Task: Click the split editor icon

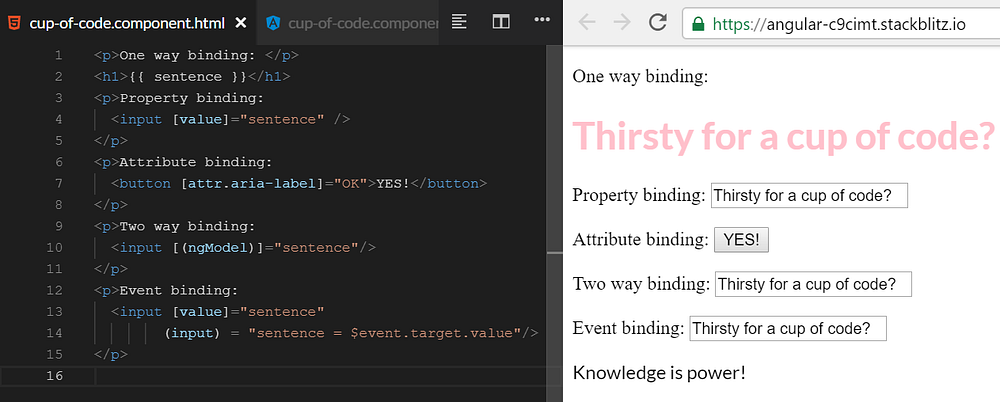Action: (x=501, y=22)
